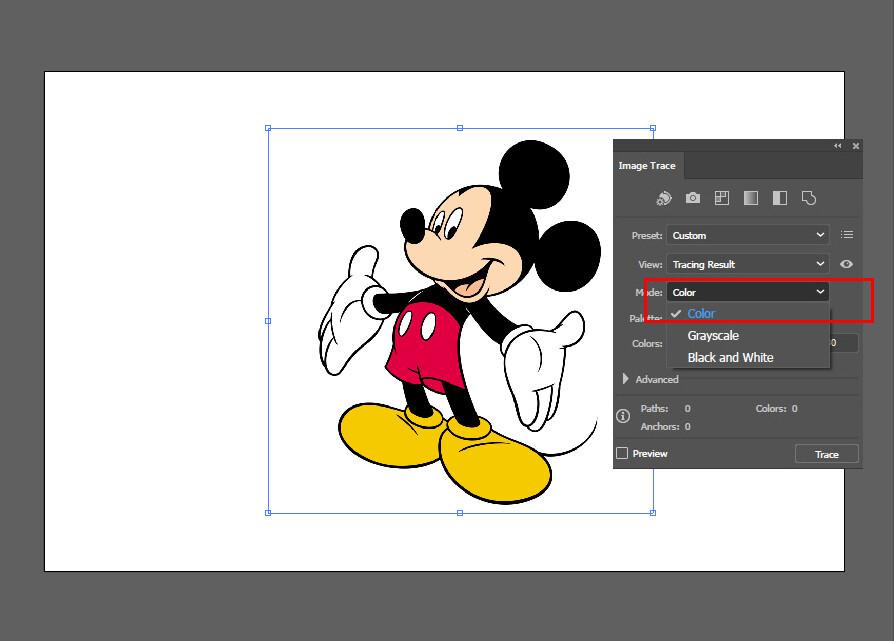This screenshot has height=641, width=894.
Task: Toggle the tracing result visibility eye
Action: 846,263
